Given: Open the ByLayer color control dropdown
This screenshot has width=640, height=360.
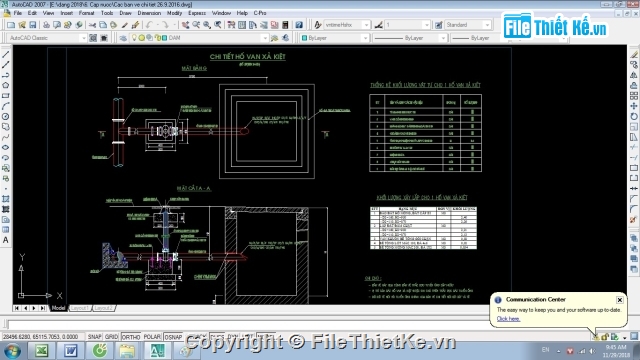Looking at the screenshot, I should pyautogui.click(x=365, y=38).
